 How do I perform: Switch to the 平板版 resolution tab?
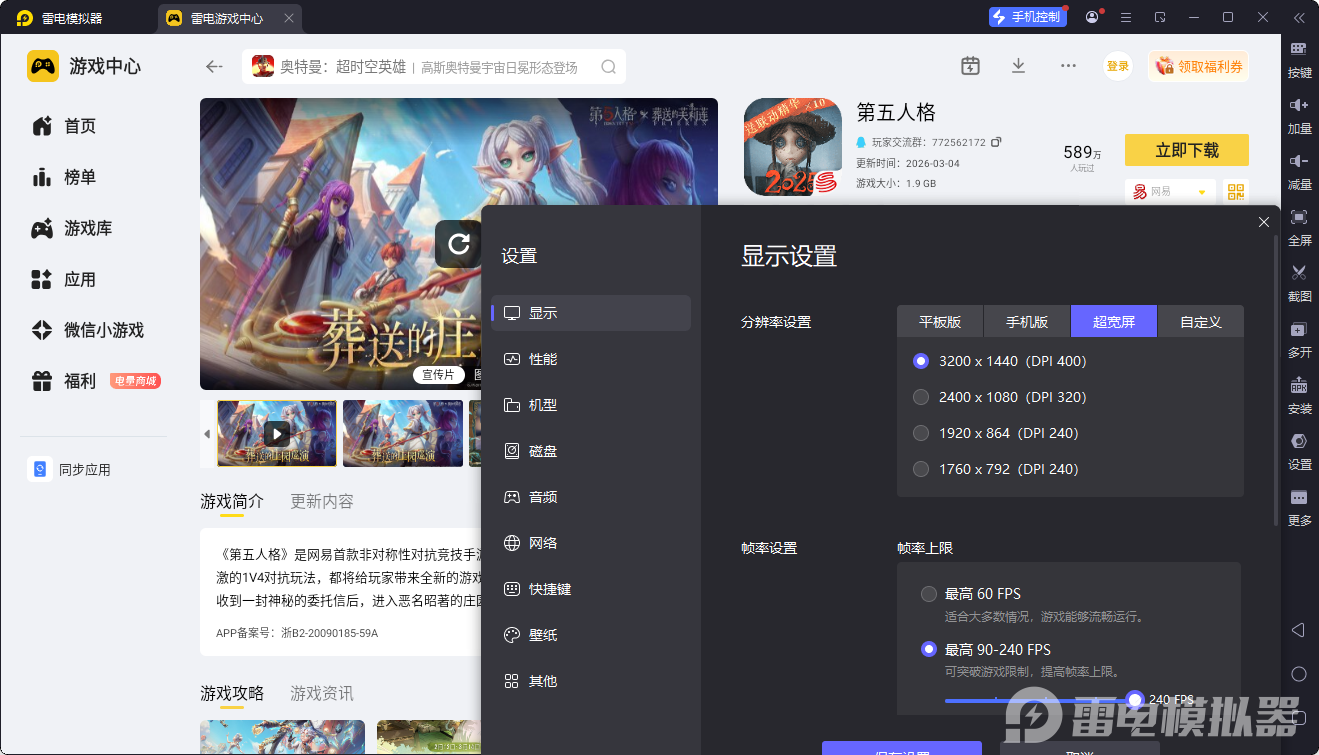[x=940, y=322]
